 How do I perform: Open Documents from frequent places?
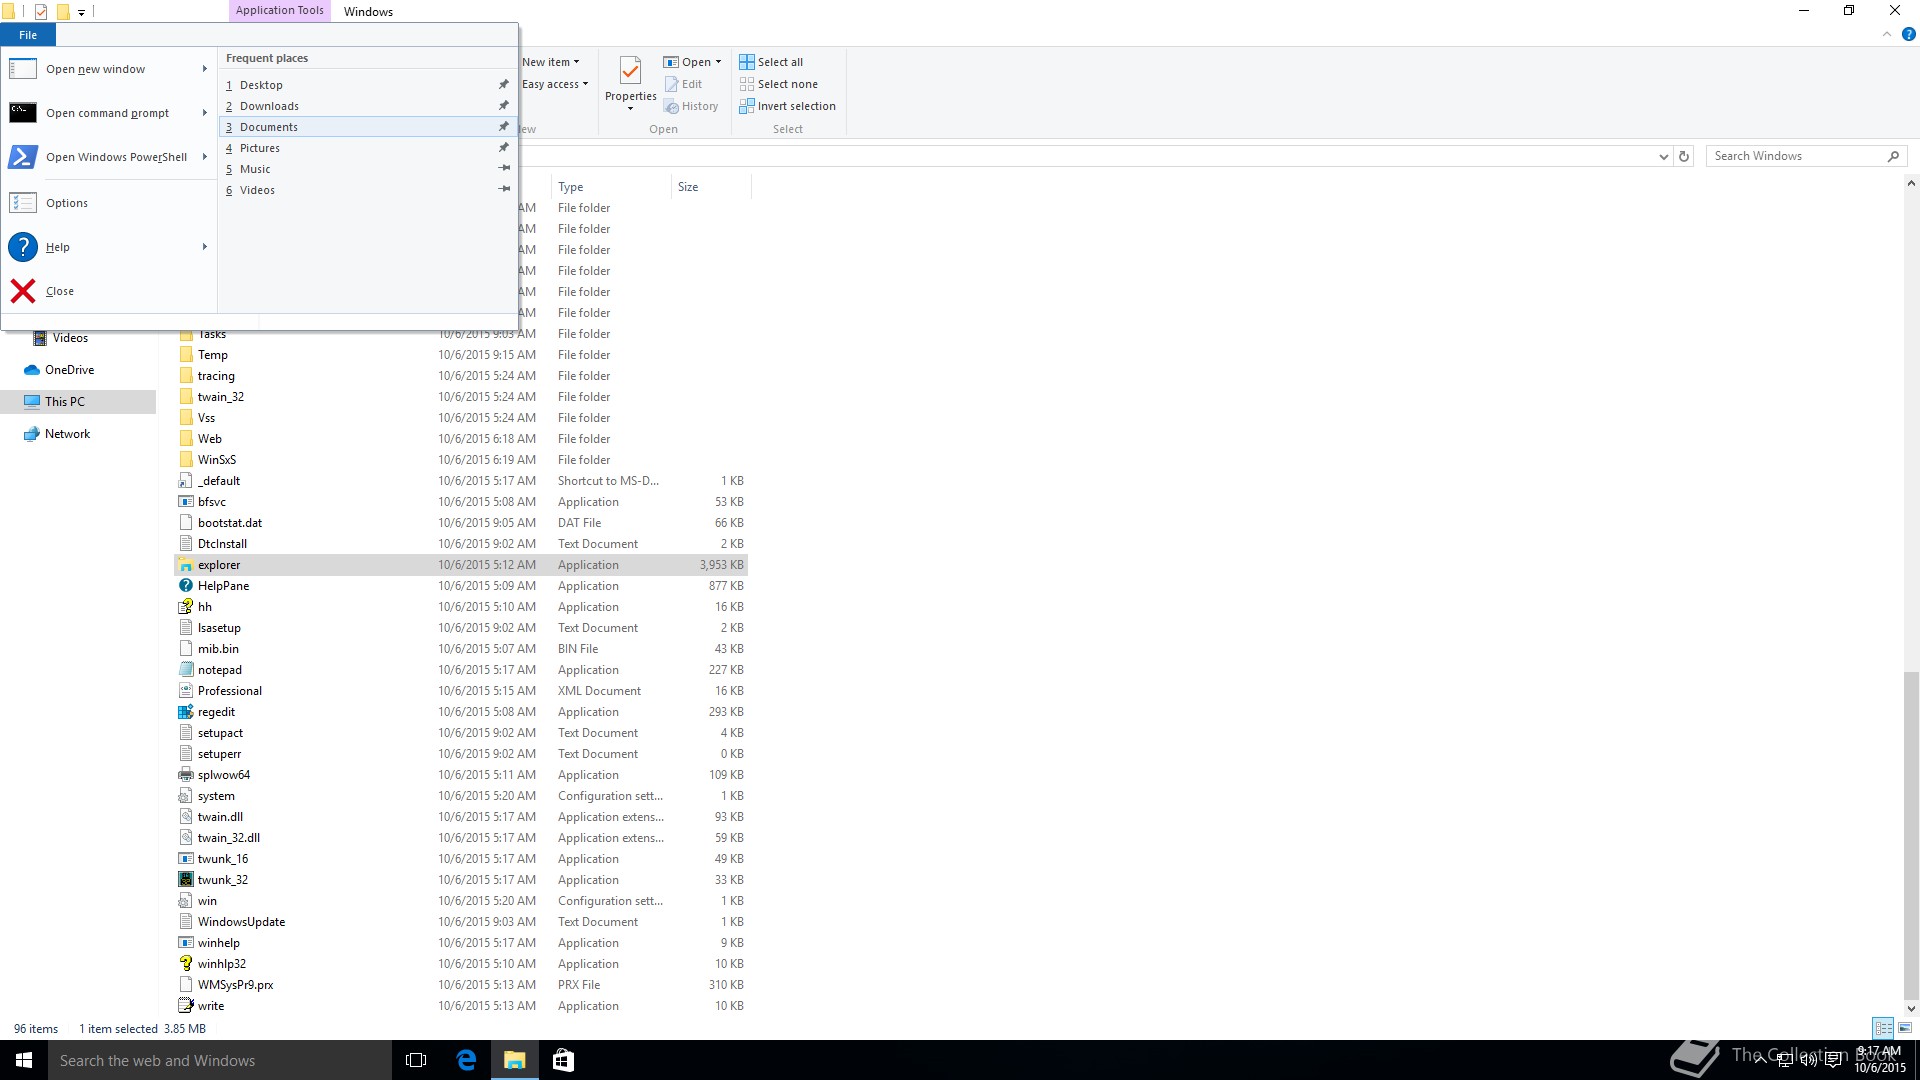pos(366,127)
